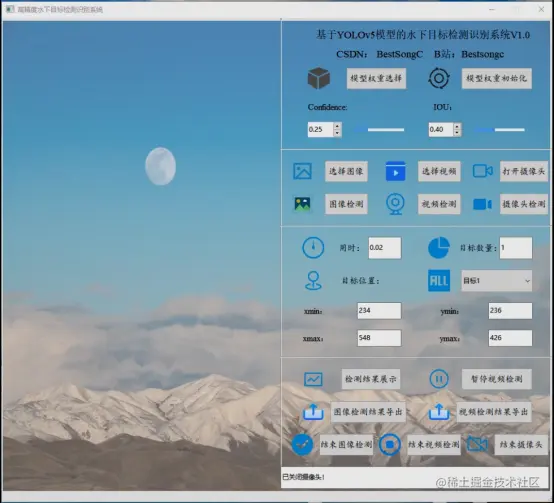Click the location pin icon beside 目标位置
The height and width of the screenshot is (503, 554).
pyautogui.click(x=313, y=281)
